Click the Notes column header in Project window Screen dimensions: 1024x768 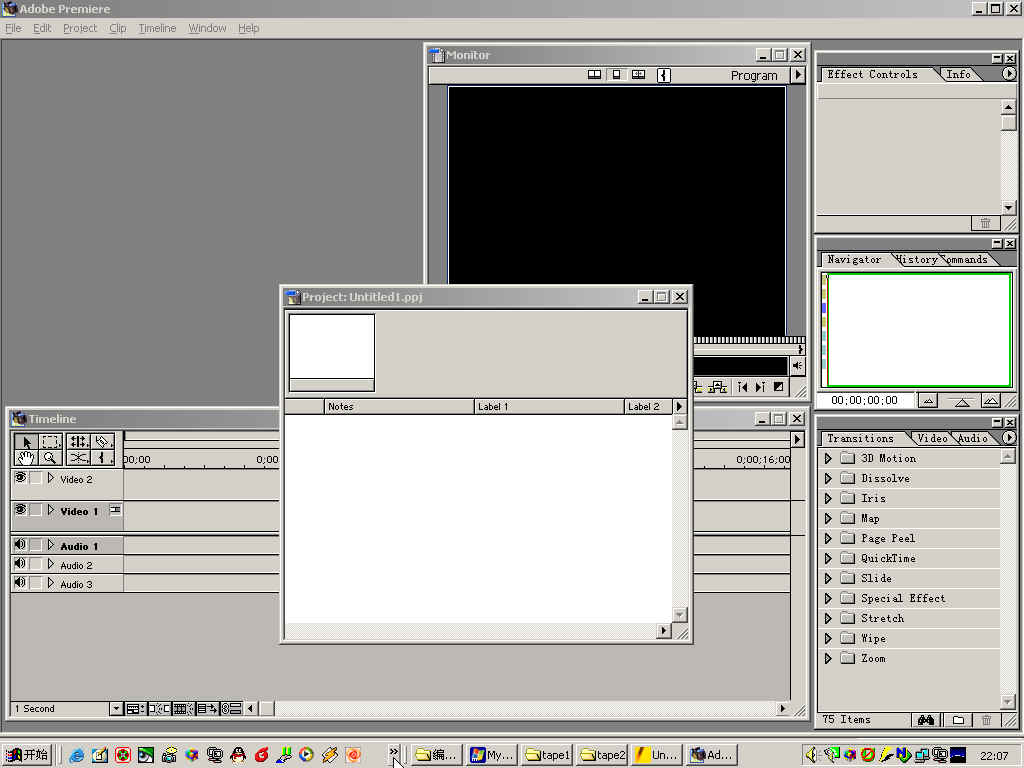click(x=399, y=406)
